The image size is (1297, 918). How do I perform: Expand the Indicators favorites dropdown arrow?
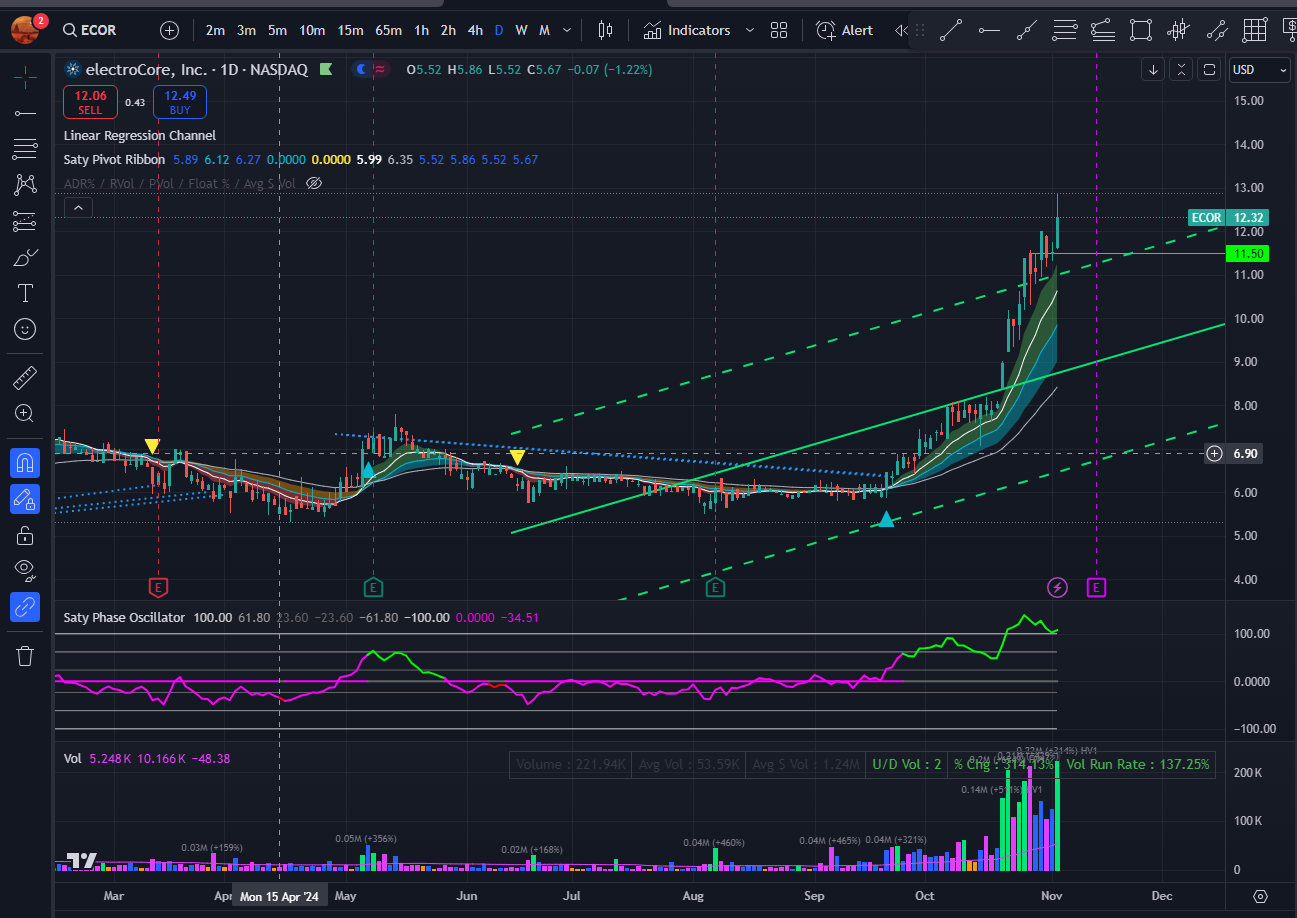(x=750, y=30)
